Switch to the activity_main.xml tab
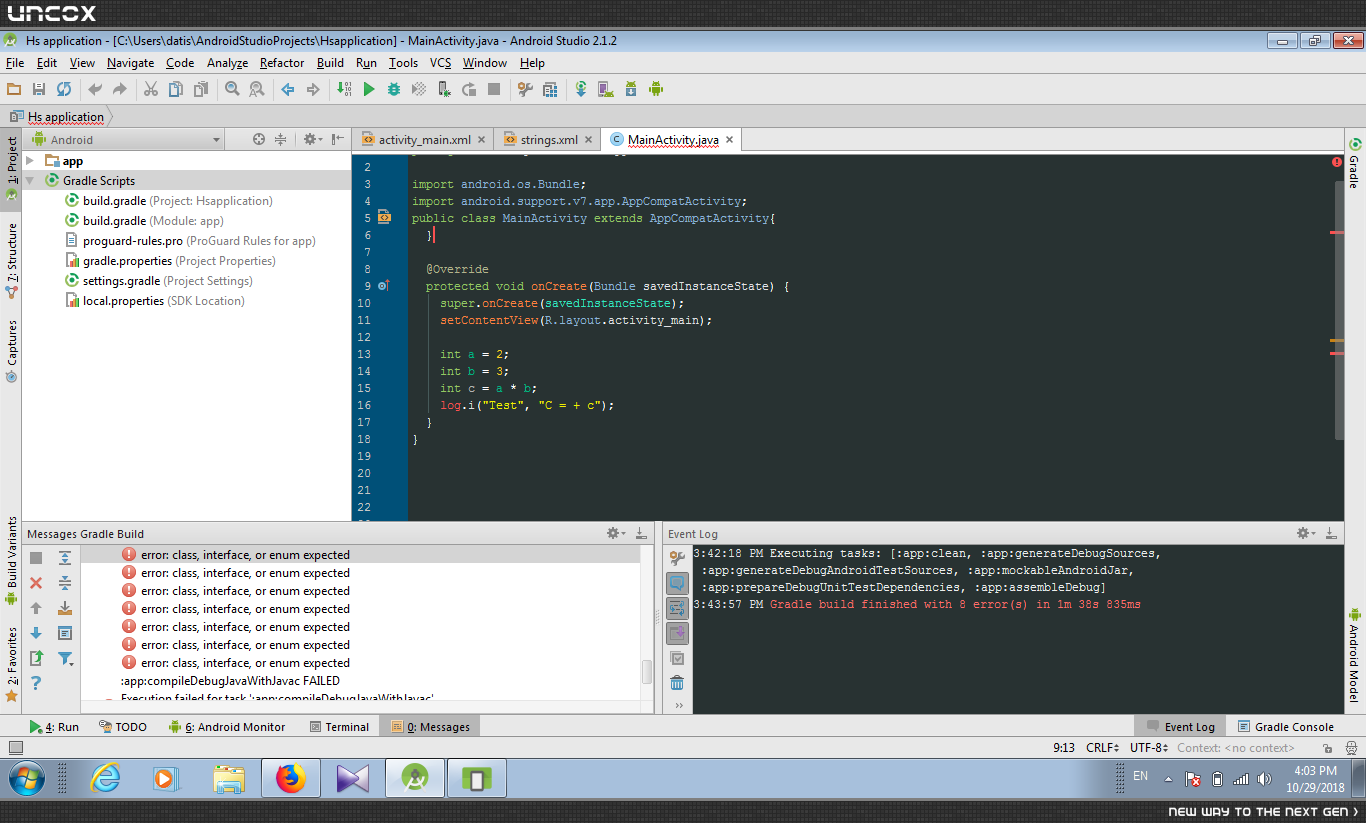Viewport: 1366px width, 823px height. [423, 140]
